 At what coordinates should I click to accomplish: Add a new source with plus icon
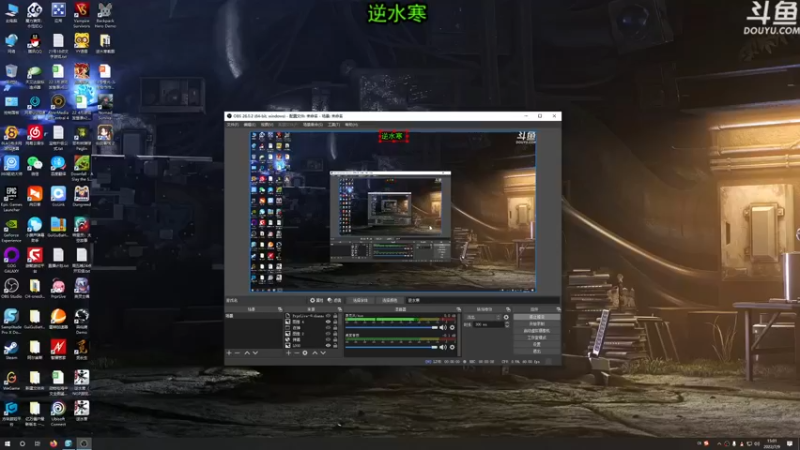(288, 353)
